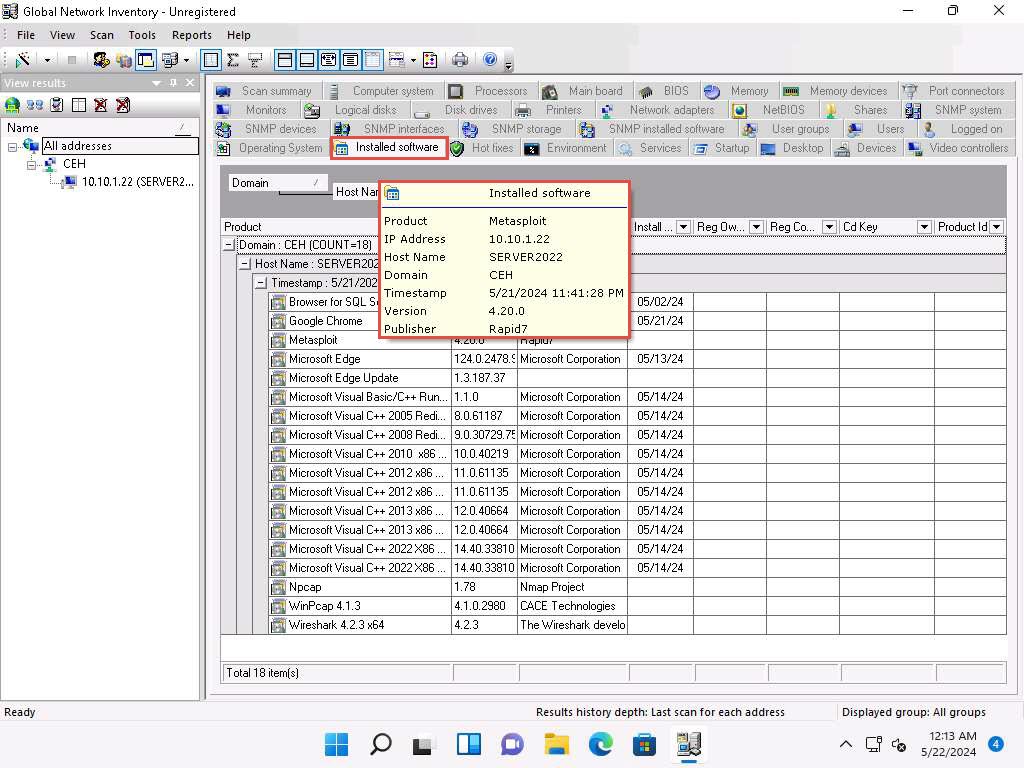
Task: Open the Cd Key column filter dropdown
Action: coord(924,227)
